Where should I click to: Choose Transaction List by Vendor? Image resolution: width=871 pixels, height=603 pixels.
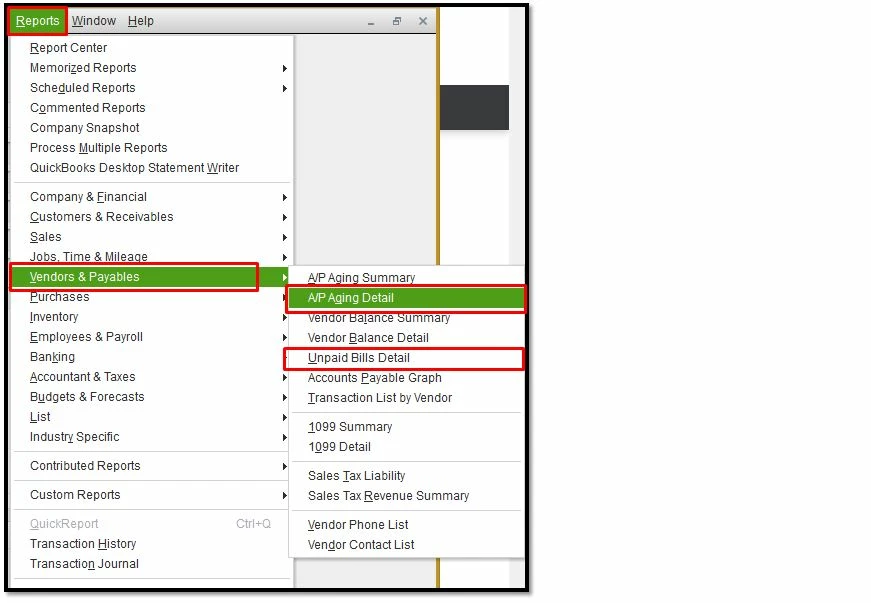(x=407, y=398)
